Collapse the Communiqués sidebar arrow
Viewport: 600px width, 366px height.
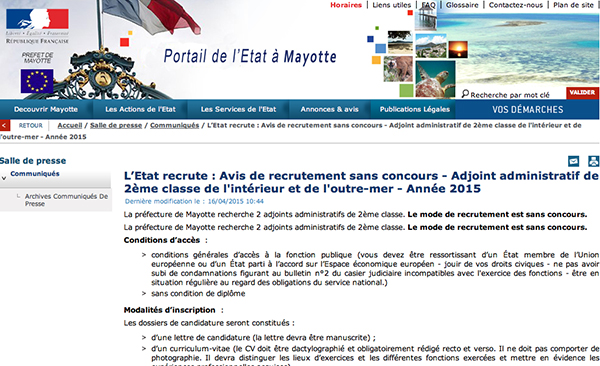tap(4, 178)
